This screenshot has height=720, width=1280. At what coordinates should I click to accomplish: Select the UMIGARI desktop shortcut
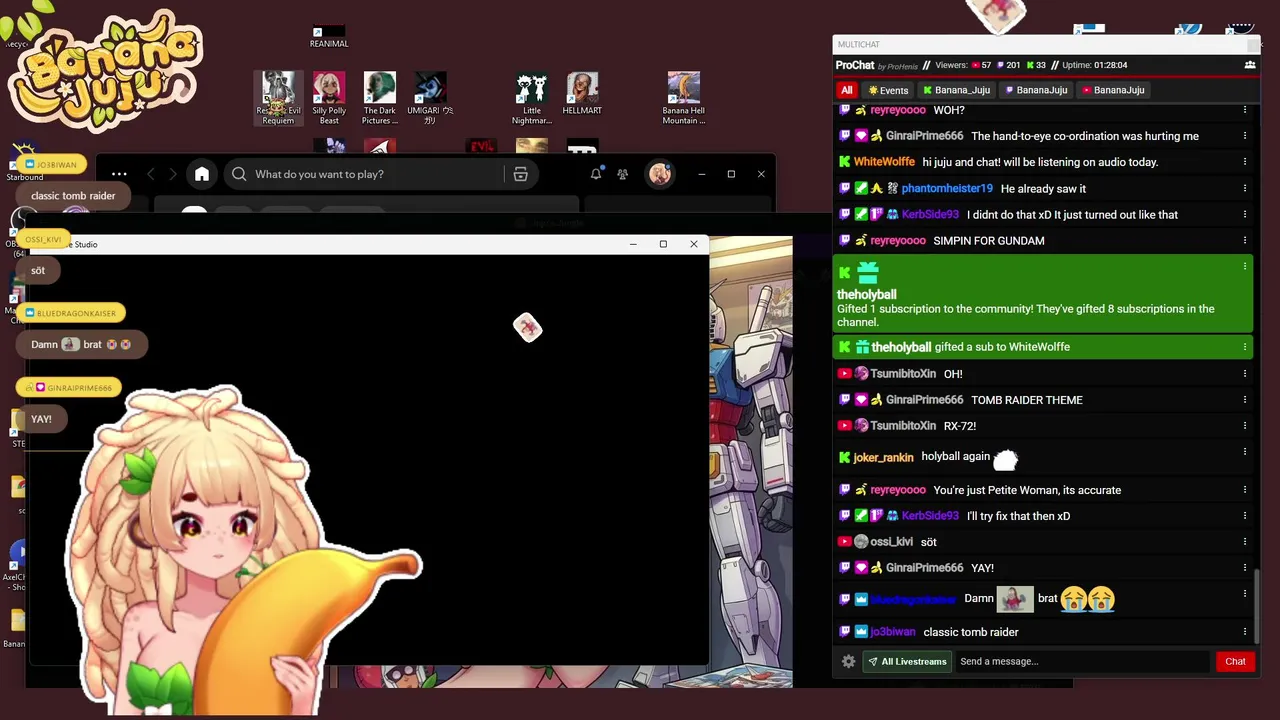tap(430, 98)
